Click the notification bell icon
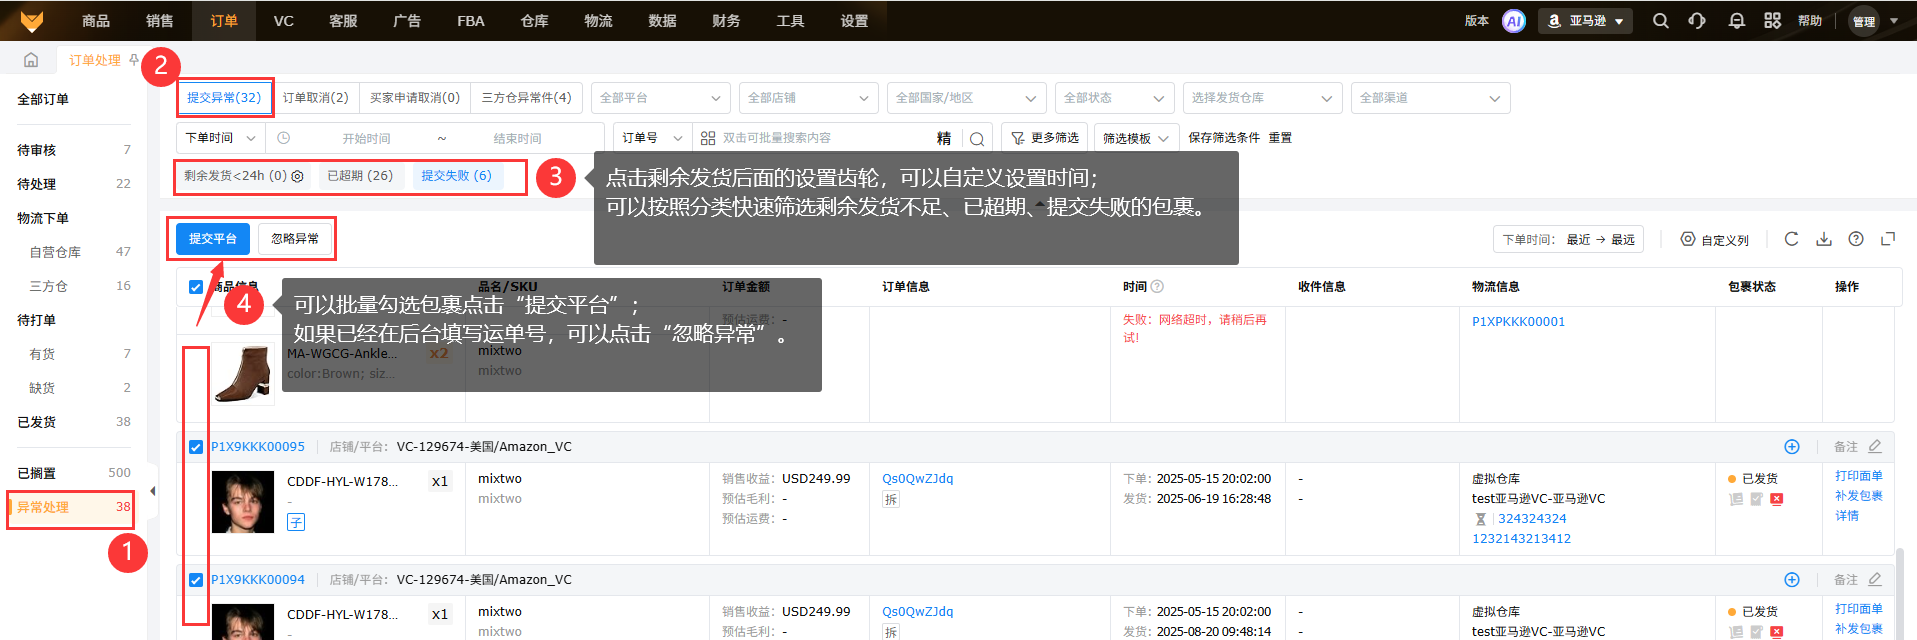 tap(1736, 21)
